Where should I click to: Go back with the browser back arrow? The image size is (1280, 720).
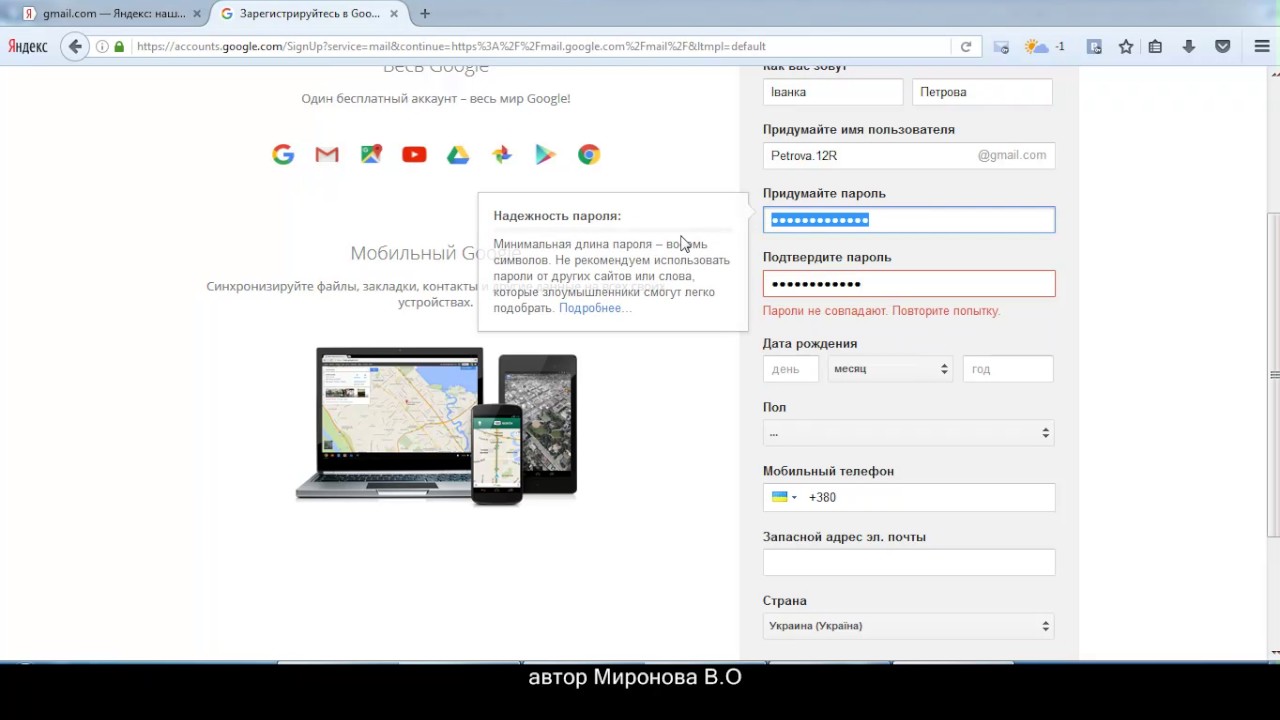pyautogui.click(x=75, y=46)
